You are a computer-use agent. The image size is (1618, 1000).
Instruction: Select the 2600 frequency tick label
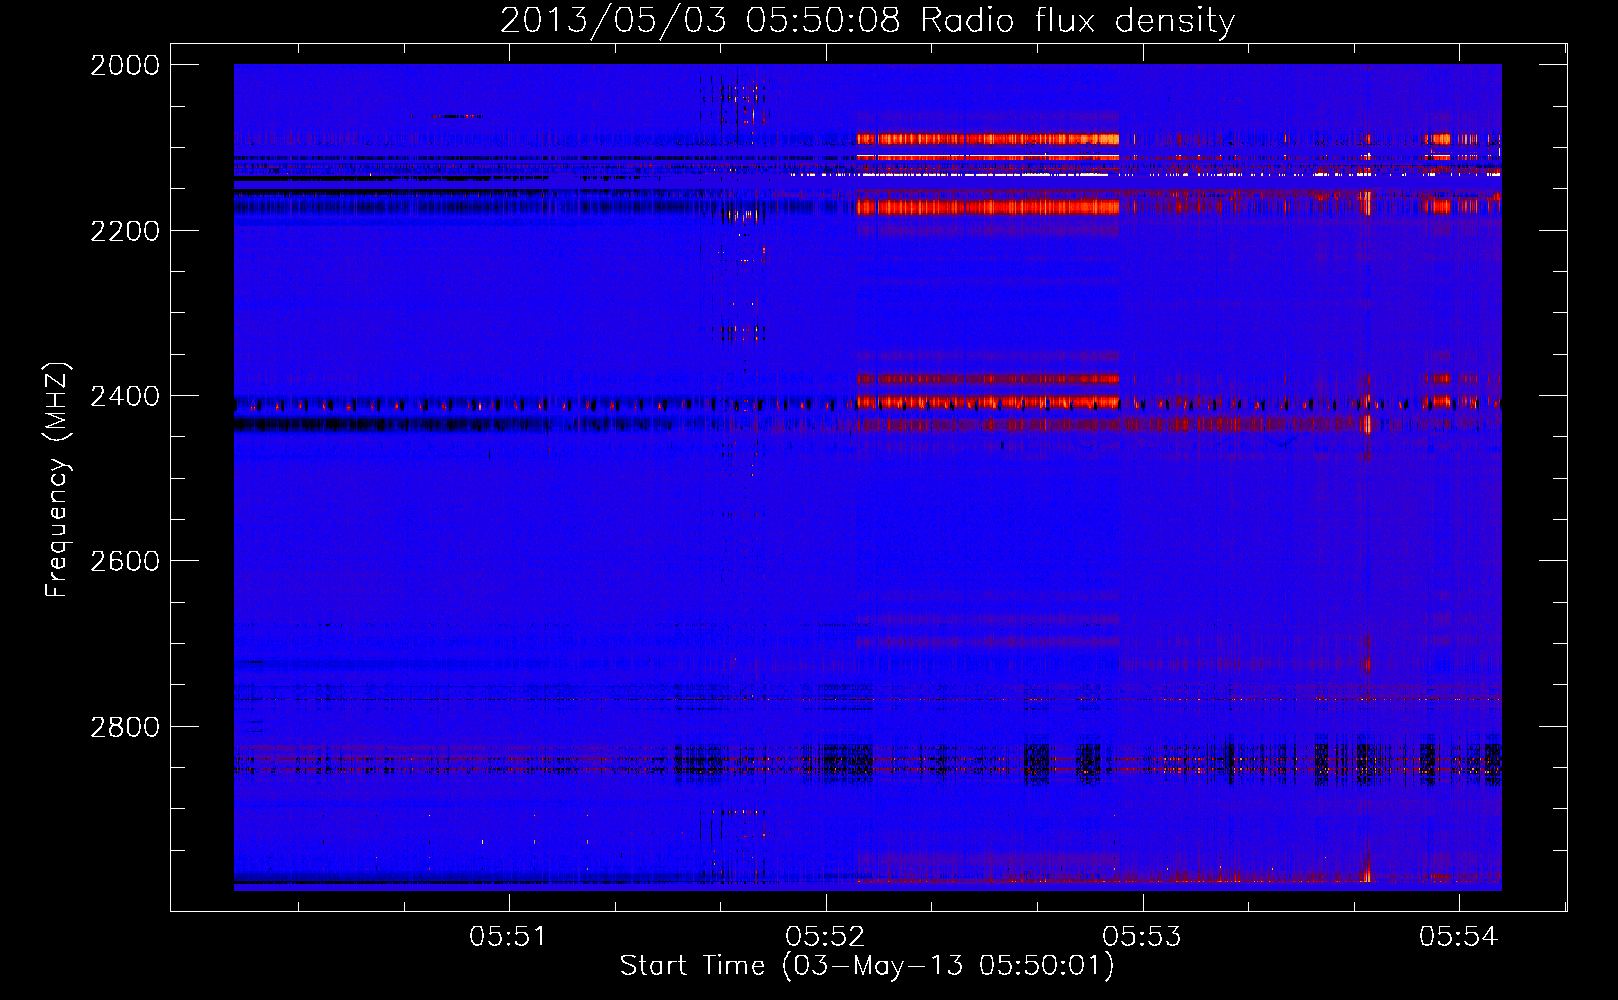125,561
